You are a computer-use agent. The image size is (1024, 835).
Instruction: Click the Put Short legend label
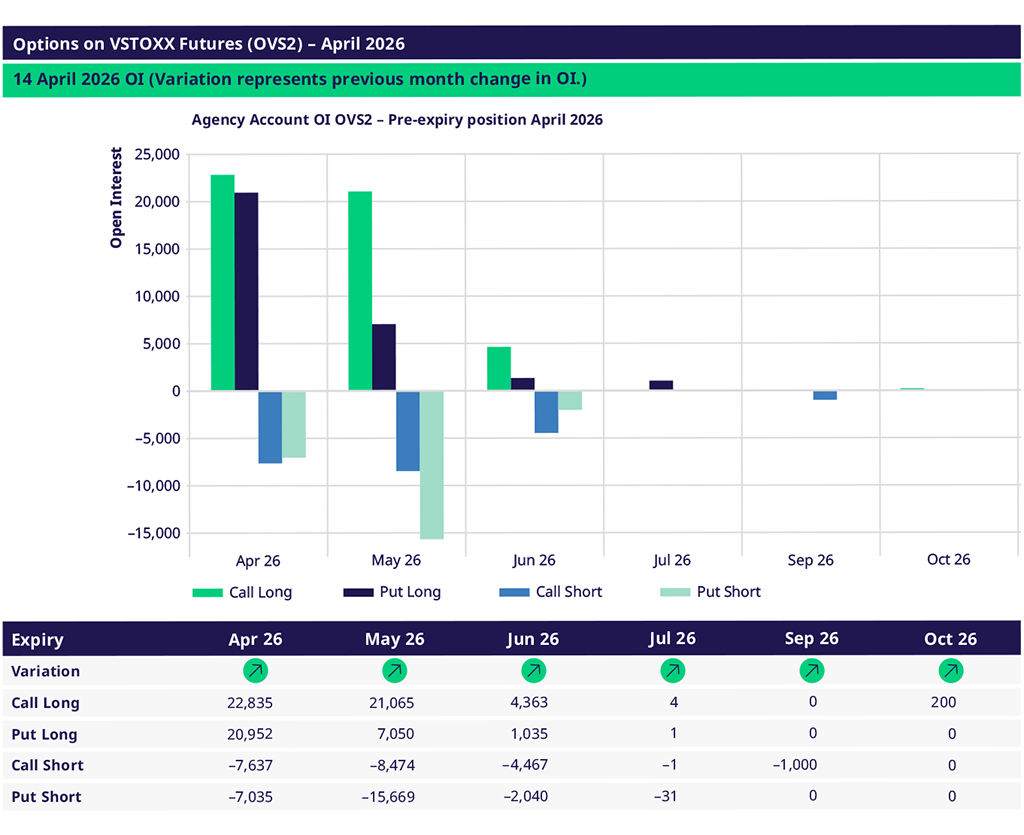(x=729, y=591)
